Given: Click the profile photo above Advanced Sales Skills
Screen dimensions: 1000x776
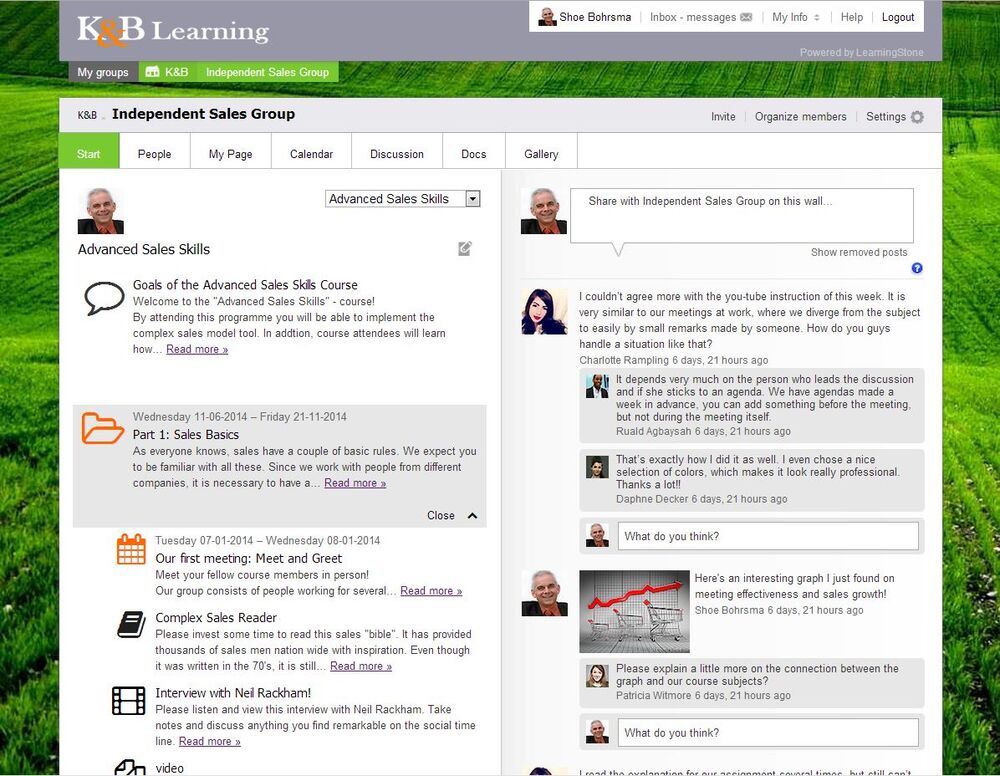Looking at the screenshot, I should coord(101,210).
